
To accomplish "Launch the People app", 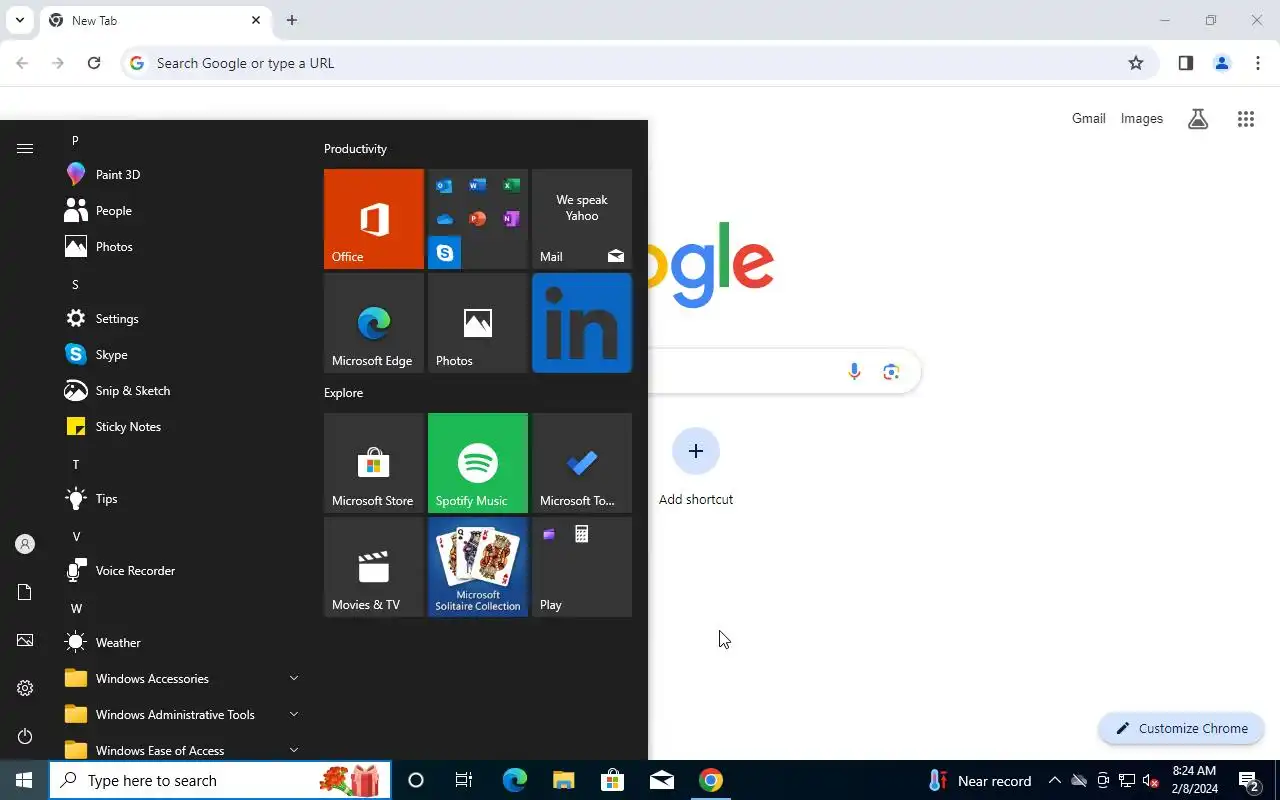I will click(x=180, y=211).
